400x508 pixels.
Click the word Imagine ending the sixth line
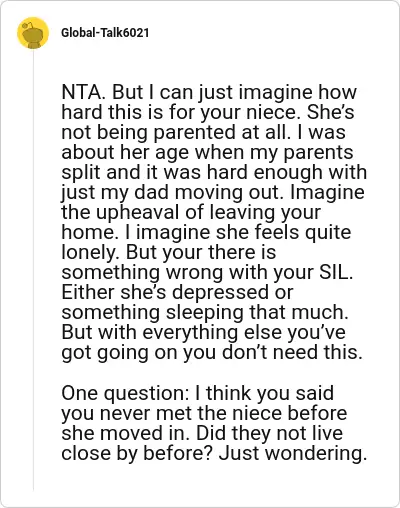coord(327,192)
